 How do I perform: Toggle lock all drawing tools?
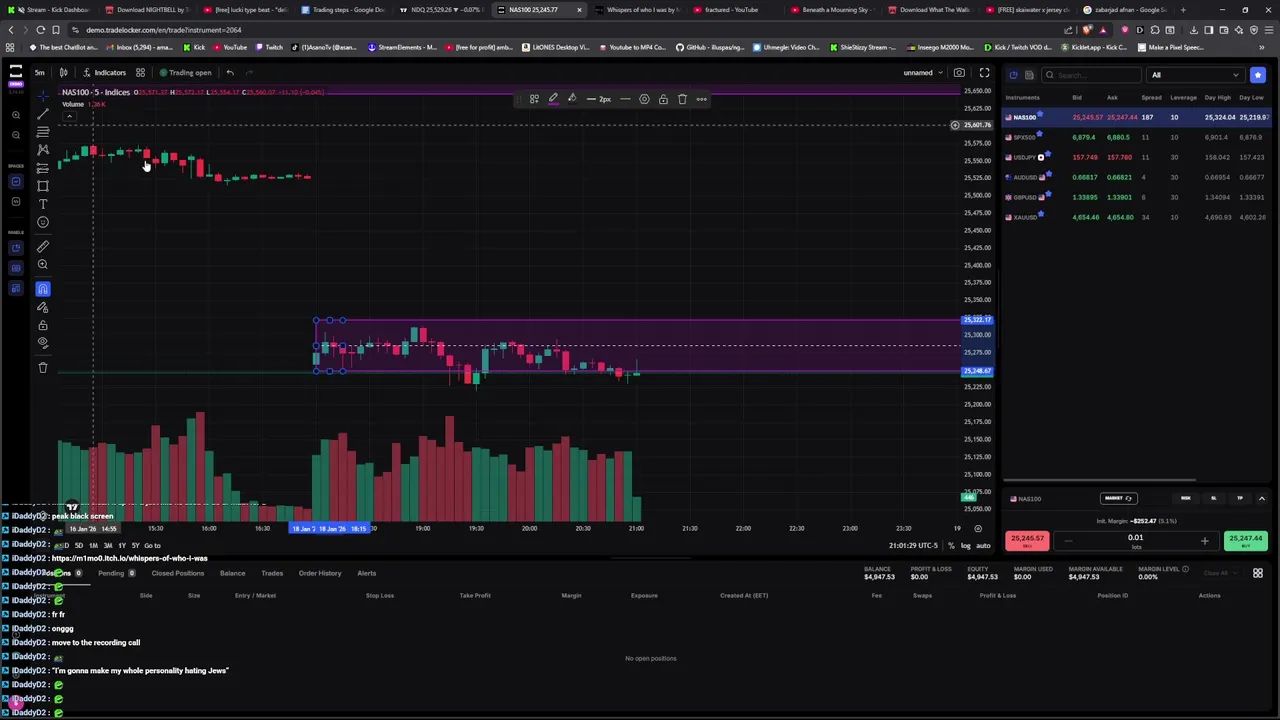point(43,325)
